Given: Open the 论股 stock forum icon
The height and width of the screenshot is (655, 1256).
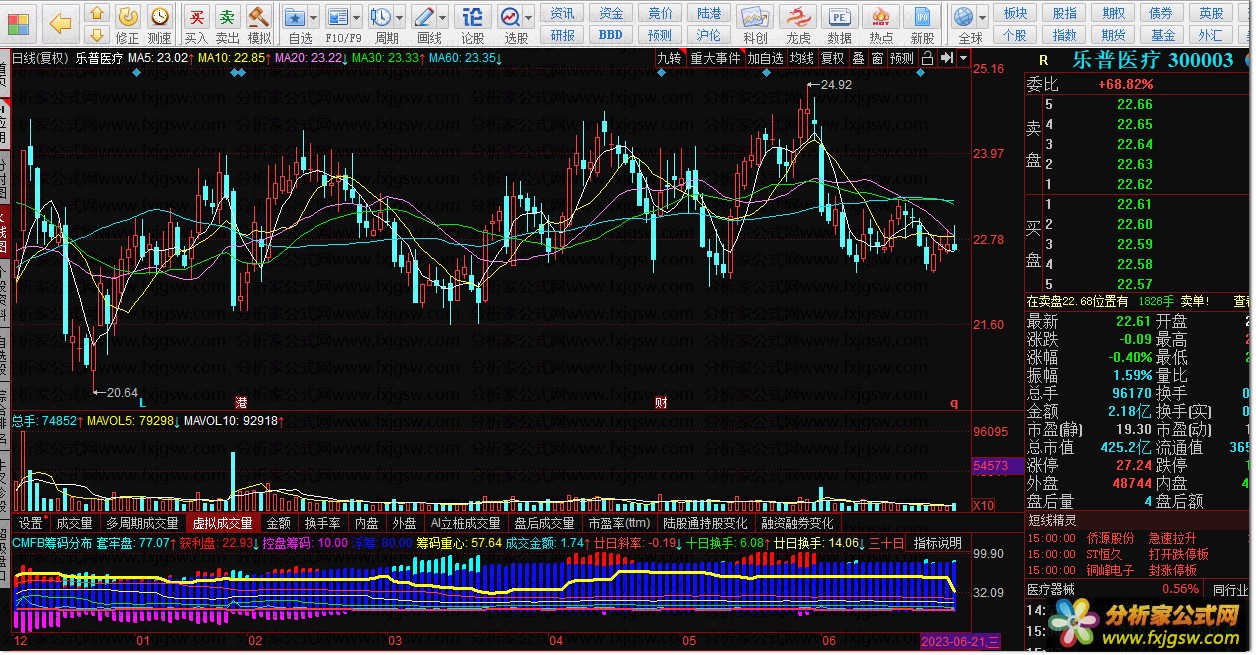Looking at the screenshot, I should [x=473, y=24].
